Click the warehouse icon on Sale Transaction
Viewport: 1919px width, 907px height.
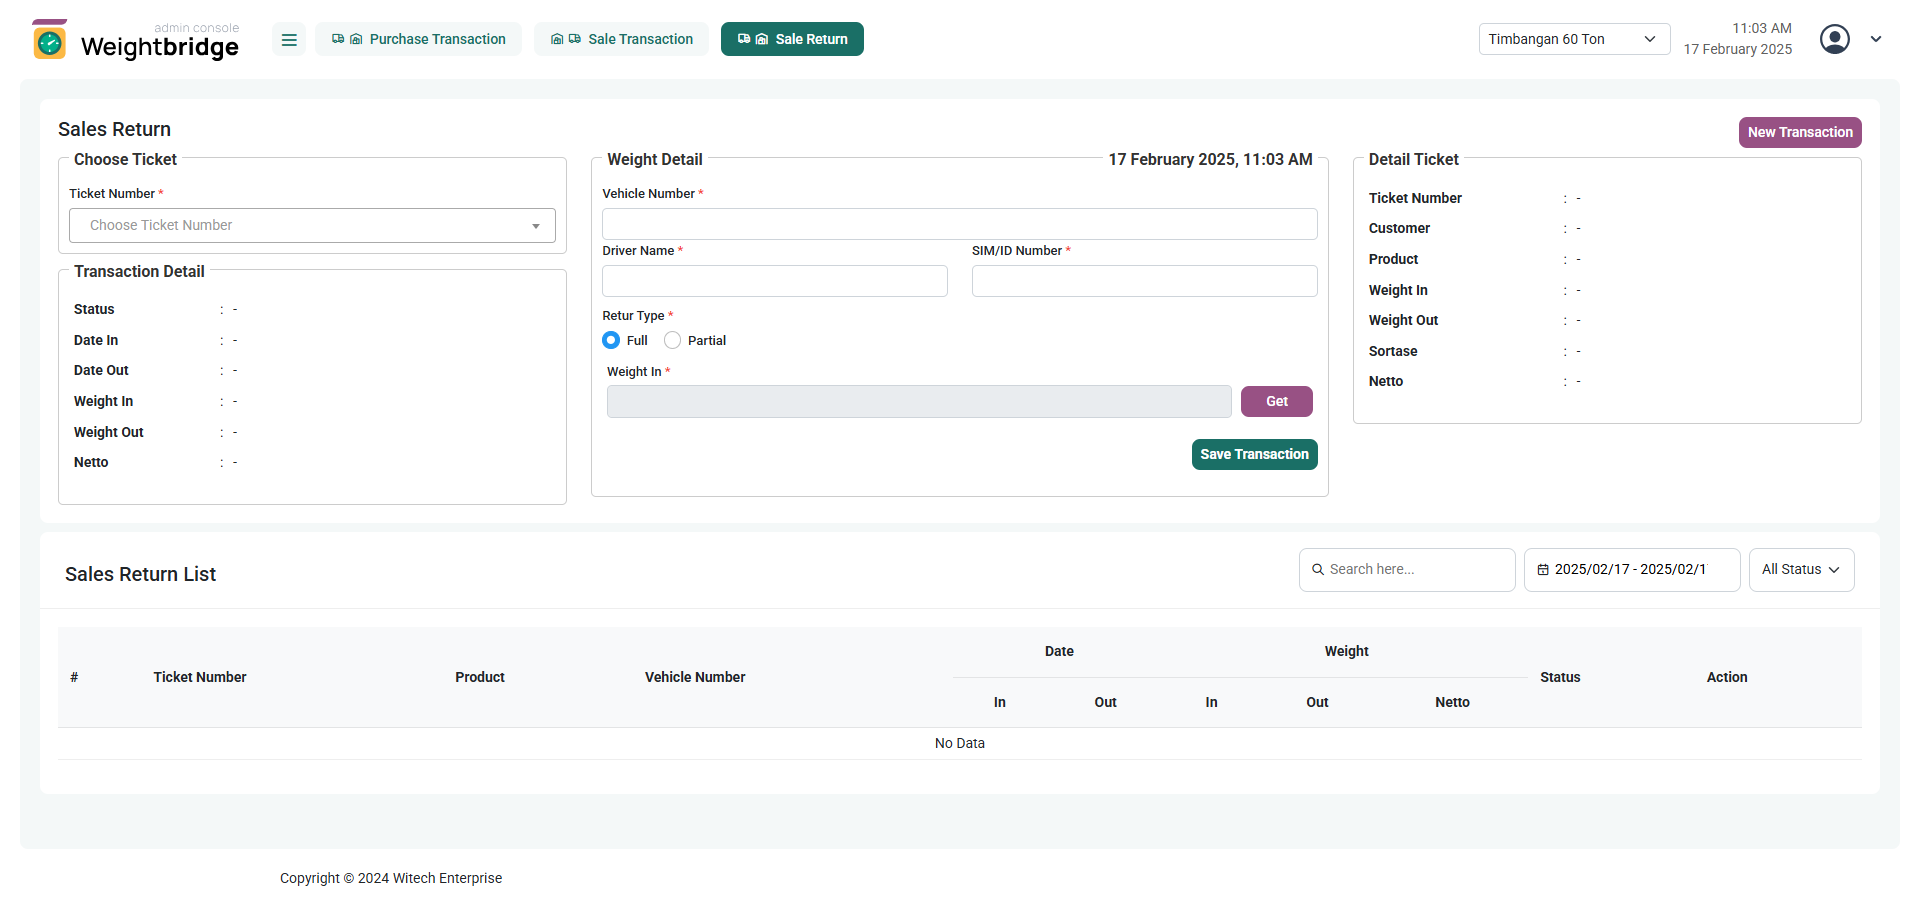pyautogui.click(x=557, y=39)
